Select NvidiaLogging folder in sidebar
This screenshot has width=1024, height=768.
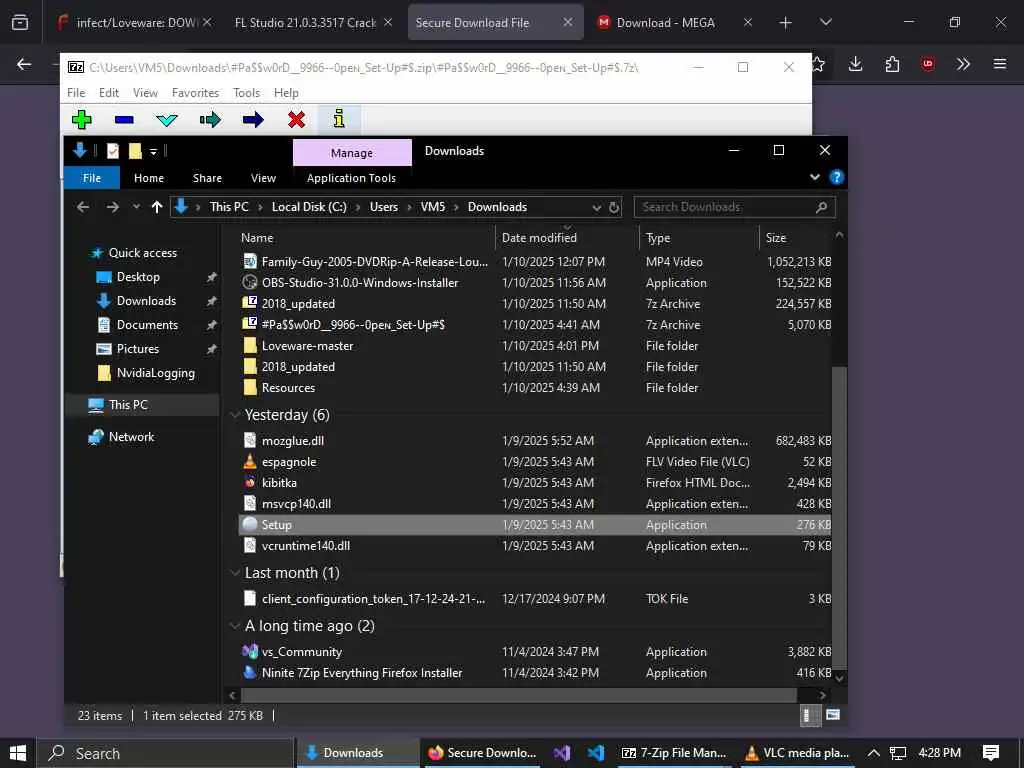pyautogui.click(x=155, y=373)
